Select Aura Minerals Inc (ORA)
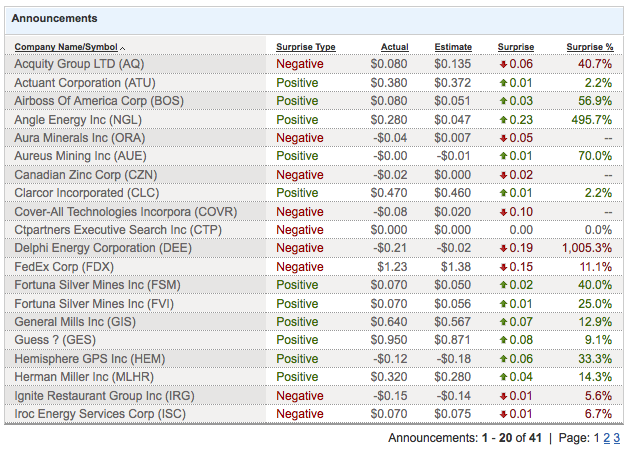The width and height of the screenshot is (626, 453). (80, 138)
